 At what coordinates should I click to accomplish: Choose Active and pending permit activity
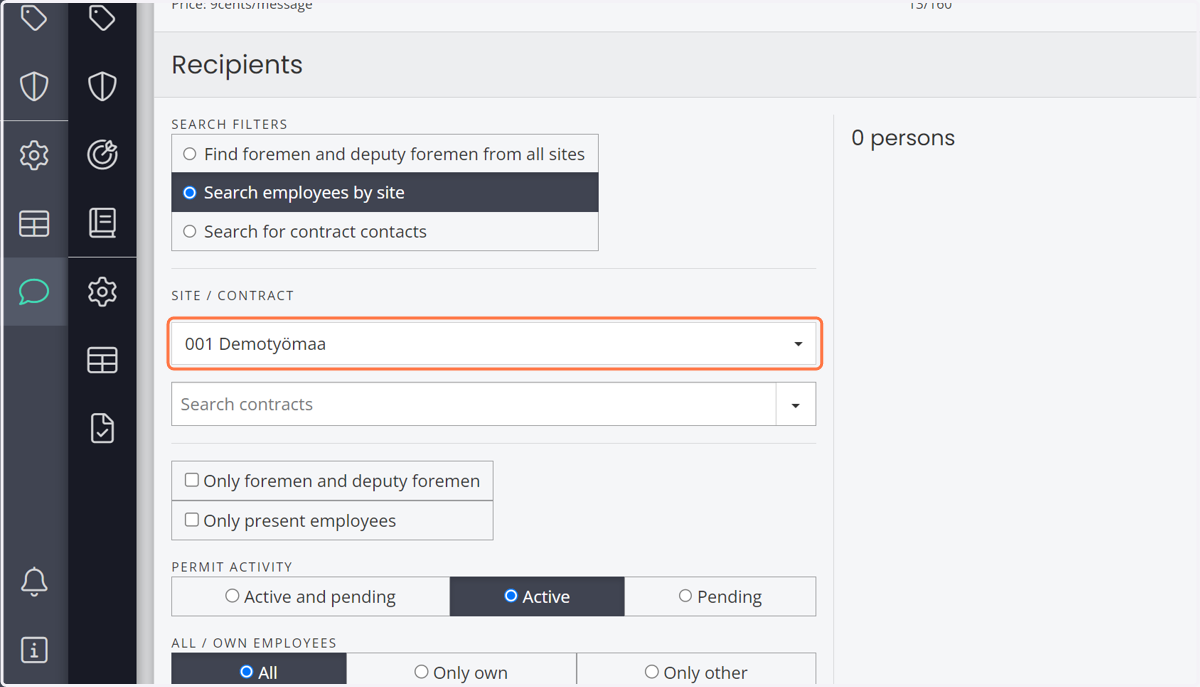(x=311, y=596)
